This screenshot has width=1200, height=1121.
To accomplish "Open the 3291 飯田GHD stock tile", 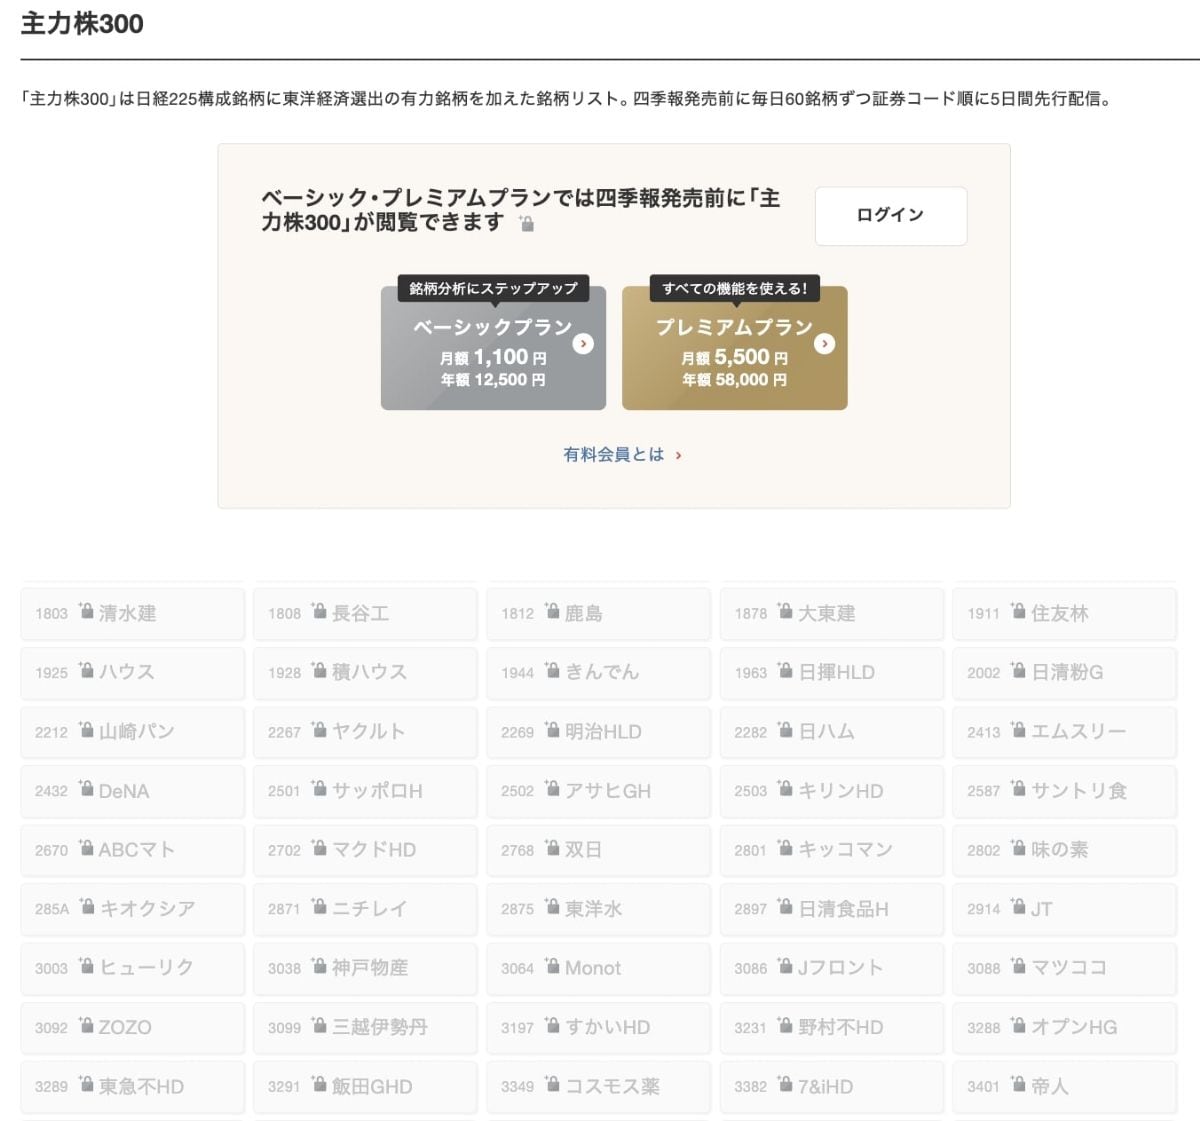I will coord(365,1085).
